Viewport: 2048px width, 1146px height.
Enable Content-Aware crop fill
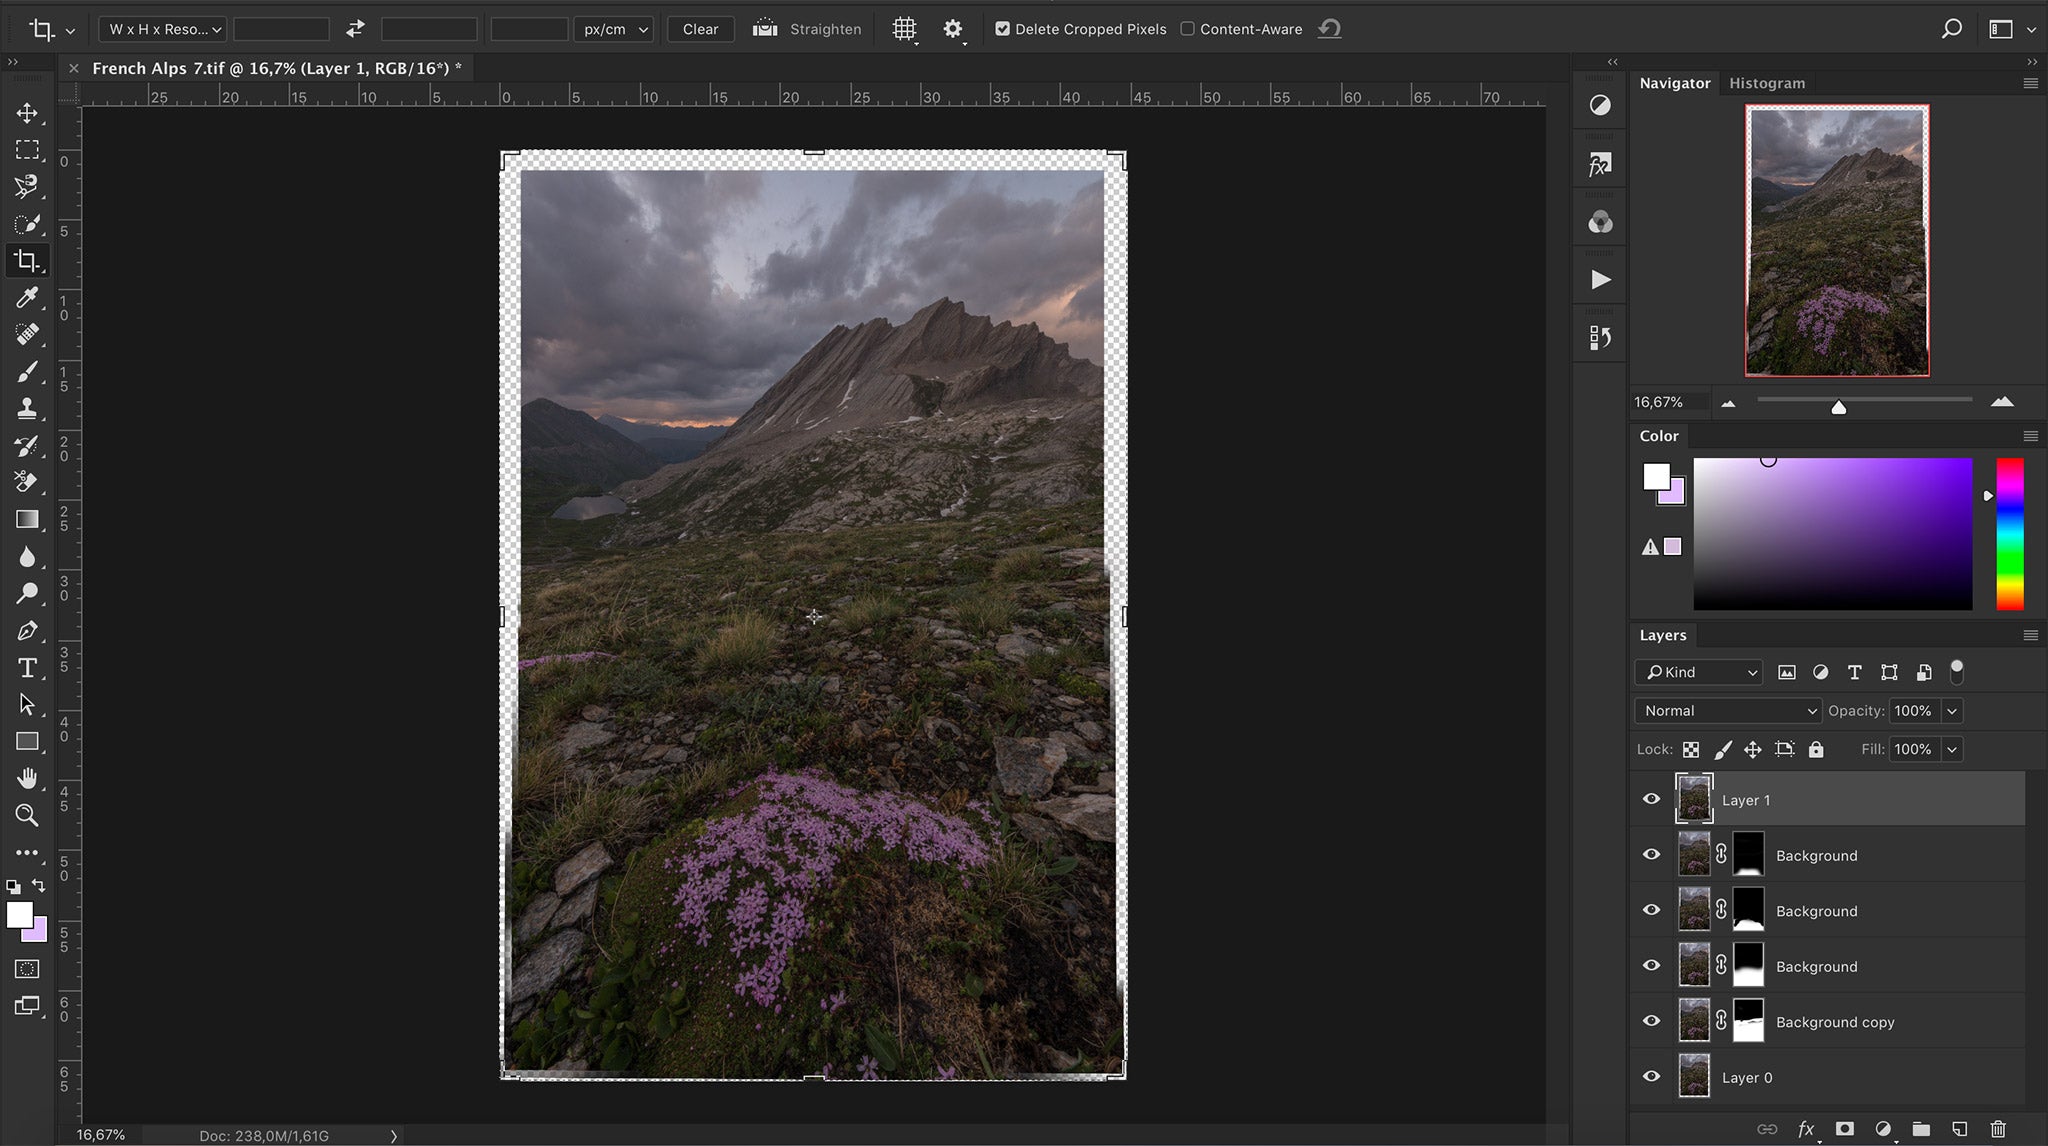click(1188, 29)
